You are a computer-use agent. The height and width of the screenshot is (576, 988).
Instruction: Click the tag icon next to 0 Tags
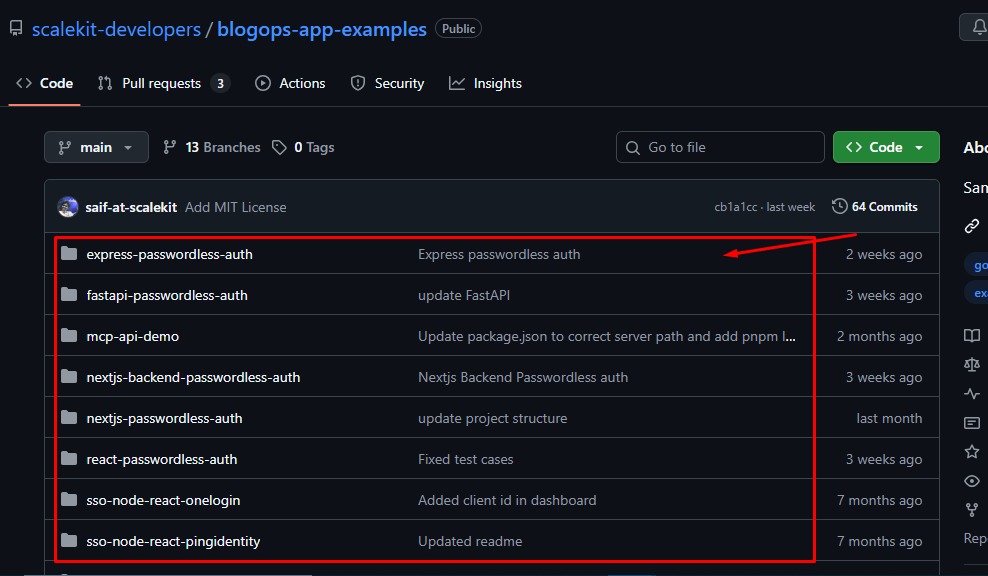[279, 147]
